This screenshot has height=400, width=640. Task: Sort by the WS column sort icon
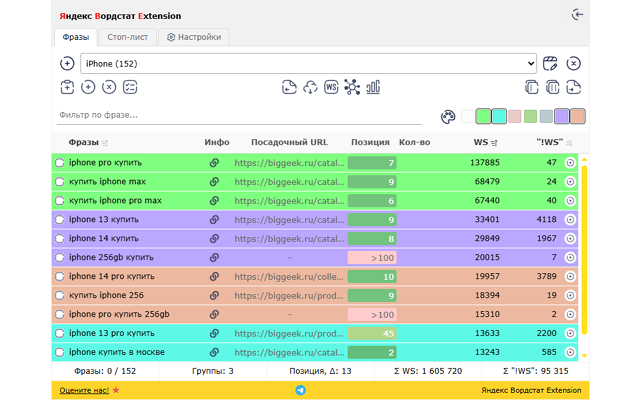coord(494,143)
